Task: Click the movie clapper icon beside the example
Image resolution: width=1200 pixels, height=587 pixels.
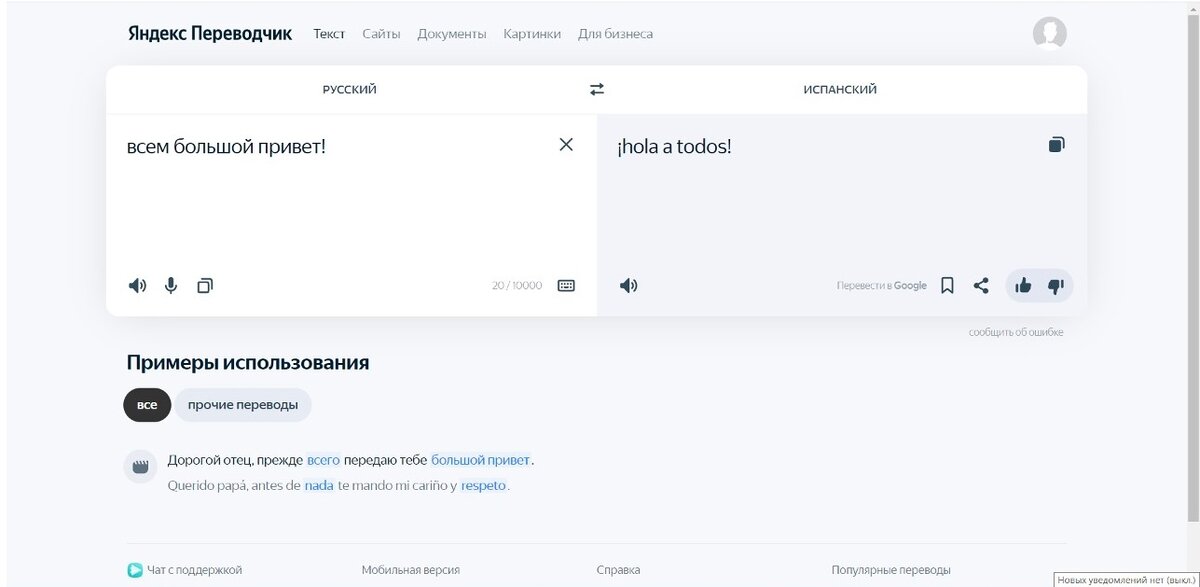Action: click(x=140, y=466)
